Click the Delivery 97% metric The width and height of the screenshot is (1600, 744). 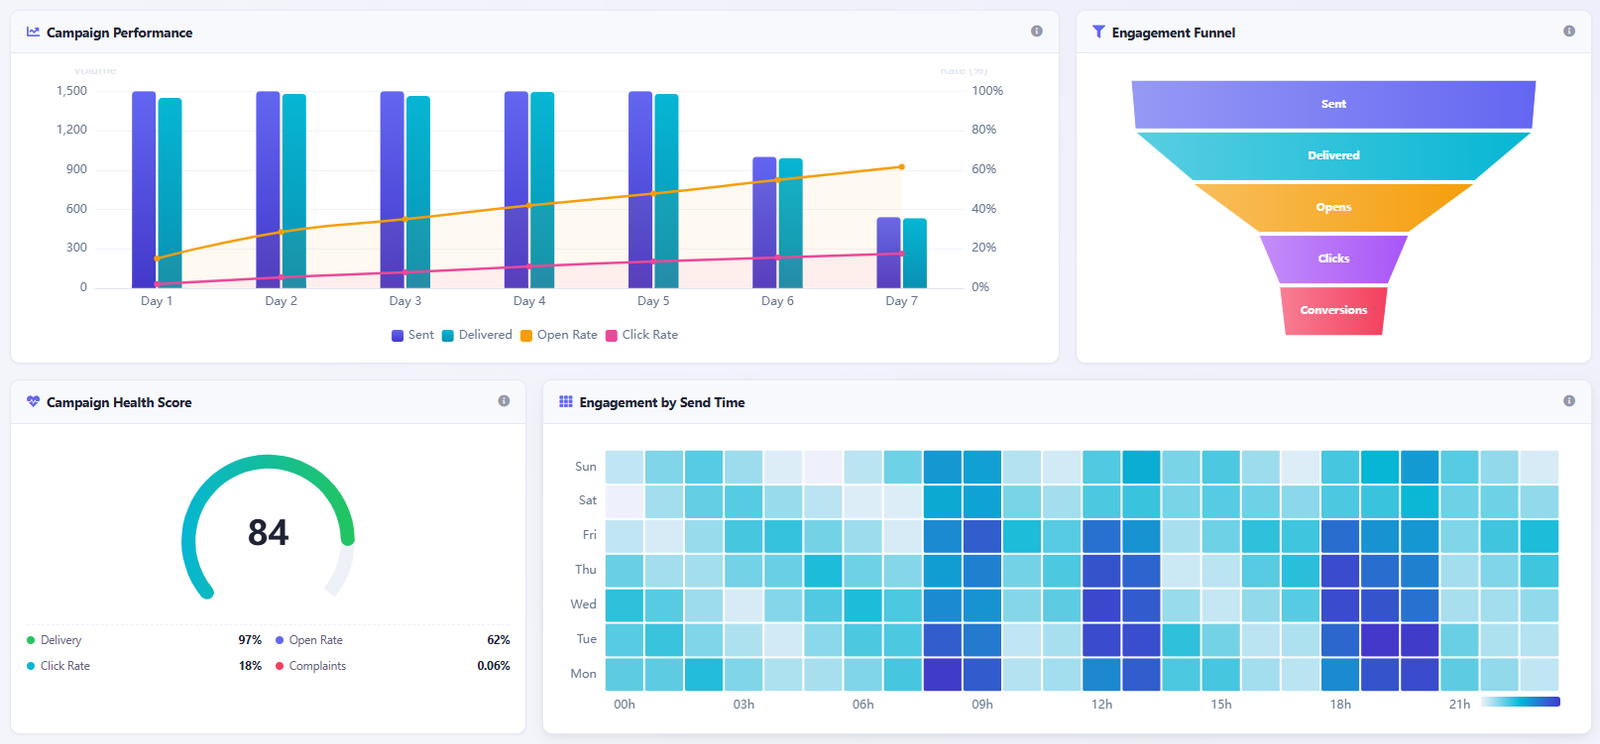point(144,640)
